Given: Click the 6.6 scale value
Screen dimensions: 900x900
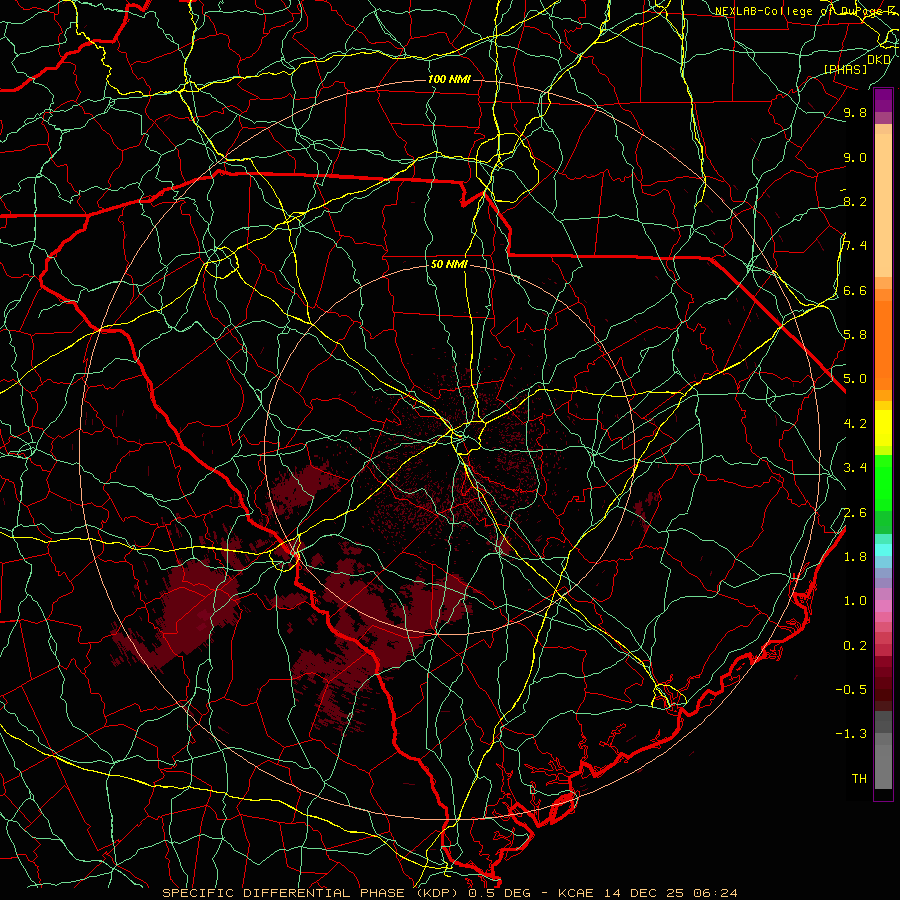Looking at the screenshot, I should pyautogui.click(x=855, y=290).
